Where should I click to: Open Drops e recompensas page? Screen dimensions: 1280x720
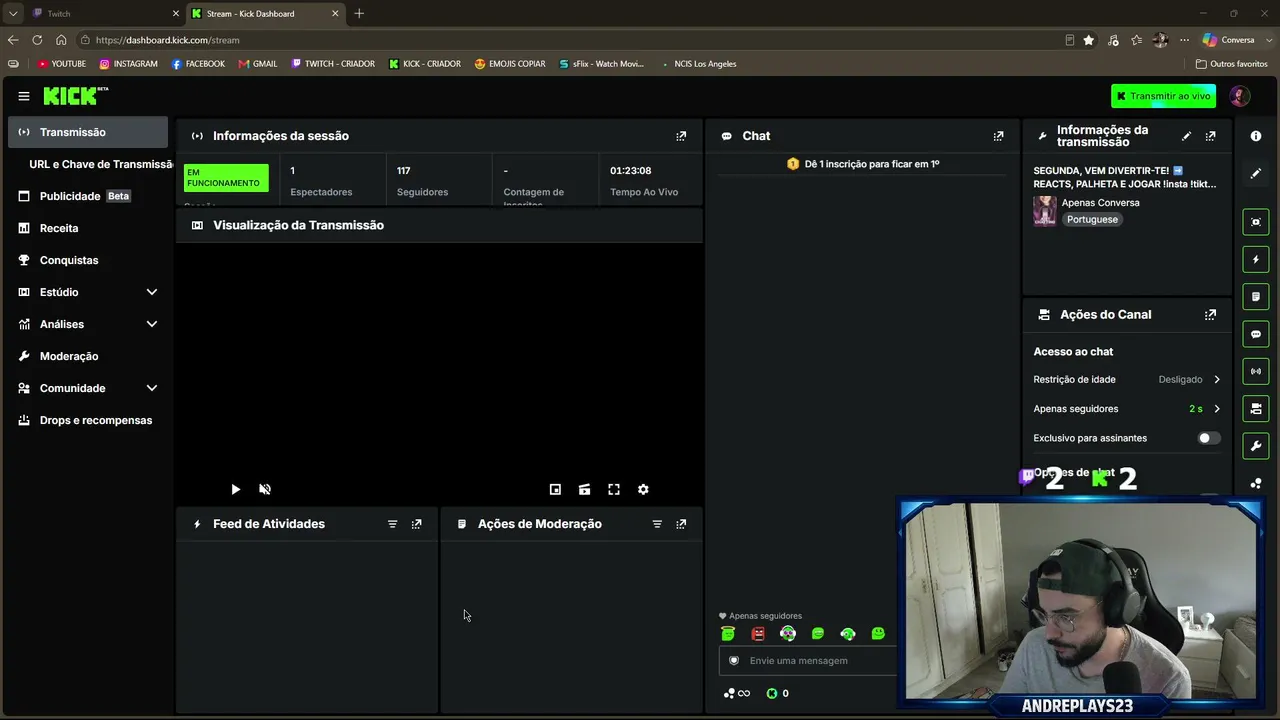88,420
